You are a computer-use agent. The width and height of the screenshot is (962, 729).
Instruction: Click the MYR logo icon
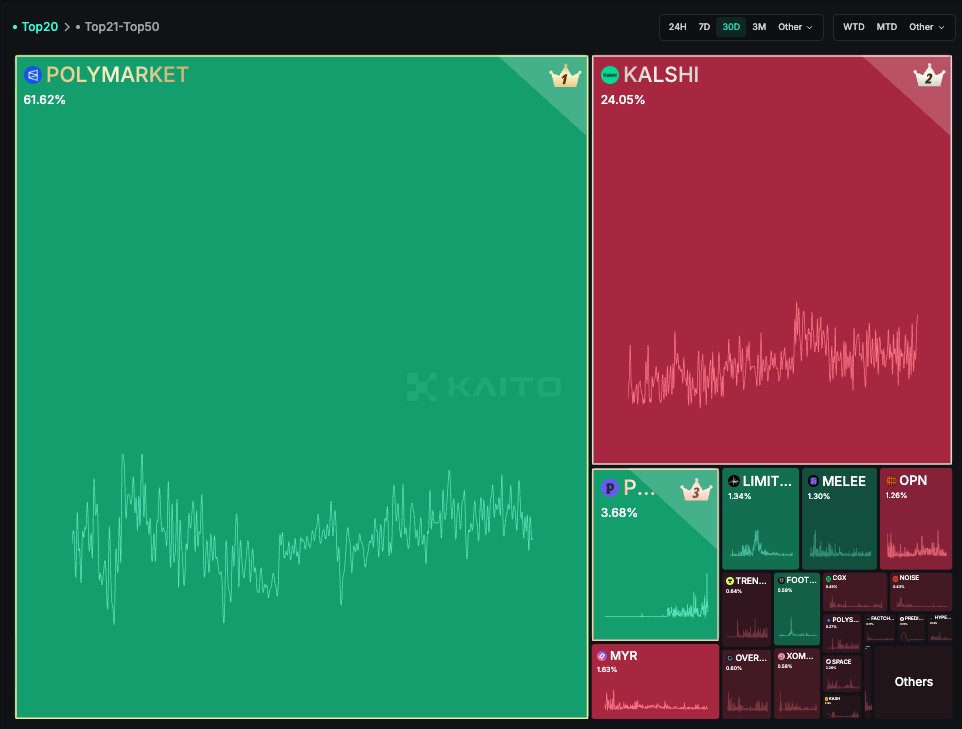(x=602, y=656)
